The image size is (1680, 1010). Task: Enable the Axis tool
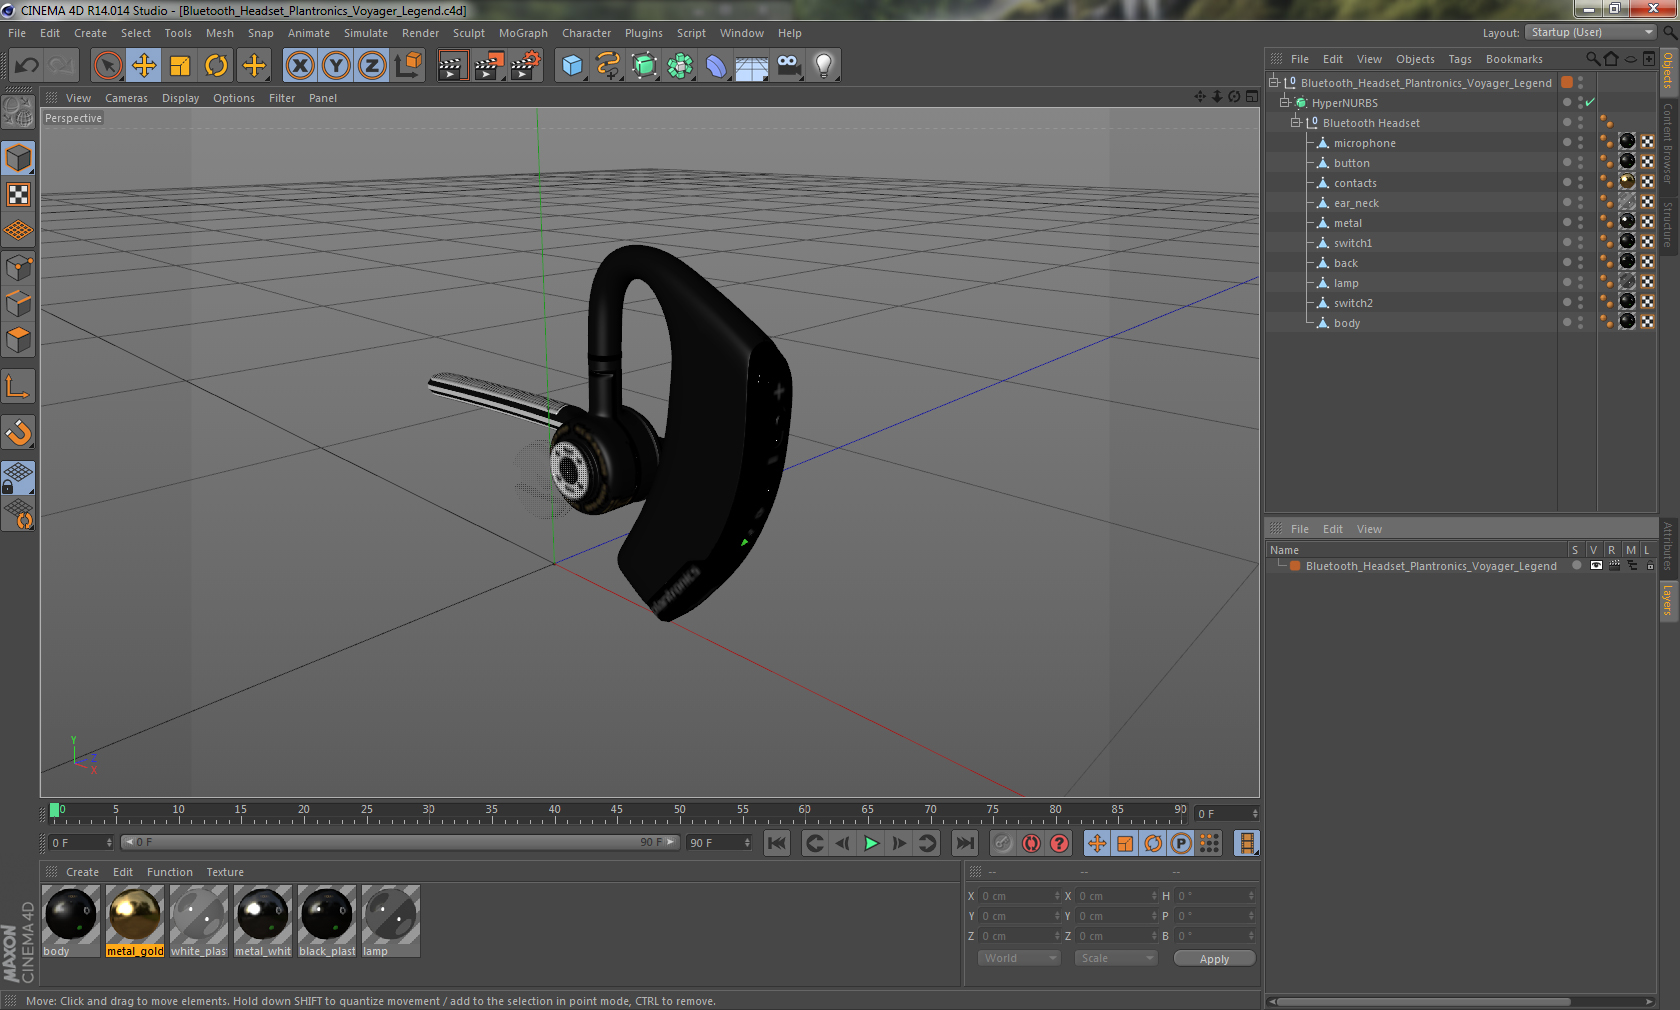point(19,386)
